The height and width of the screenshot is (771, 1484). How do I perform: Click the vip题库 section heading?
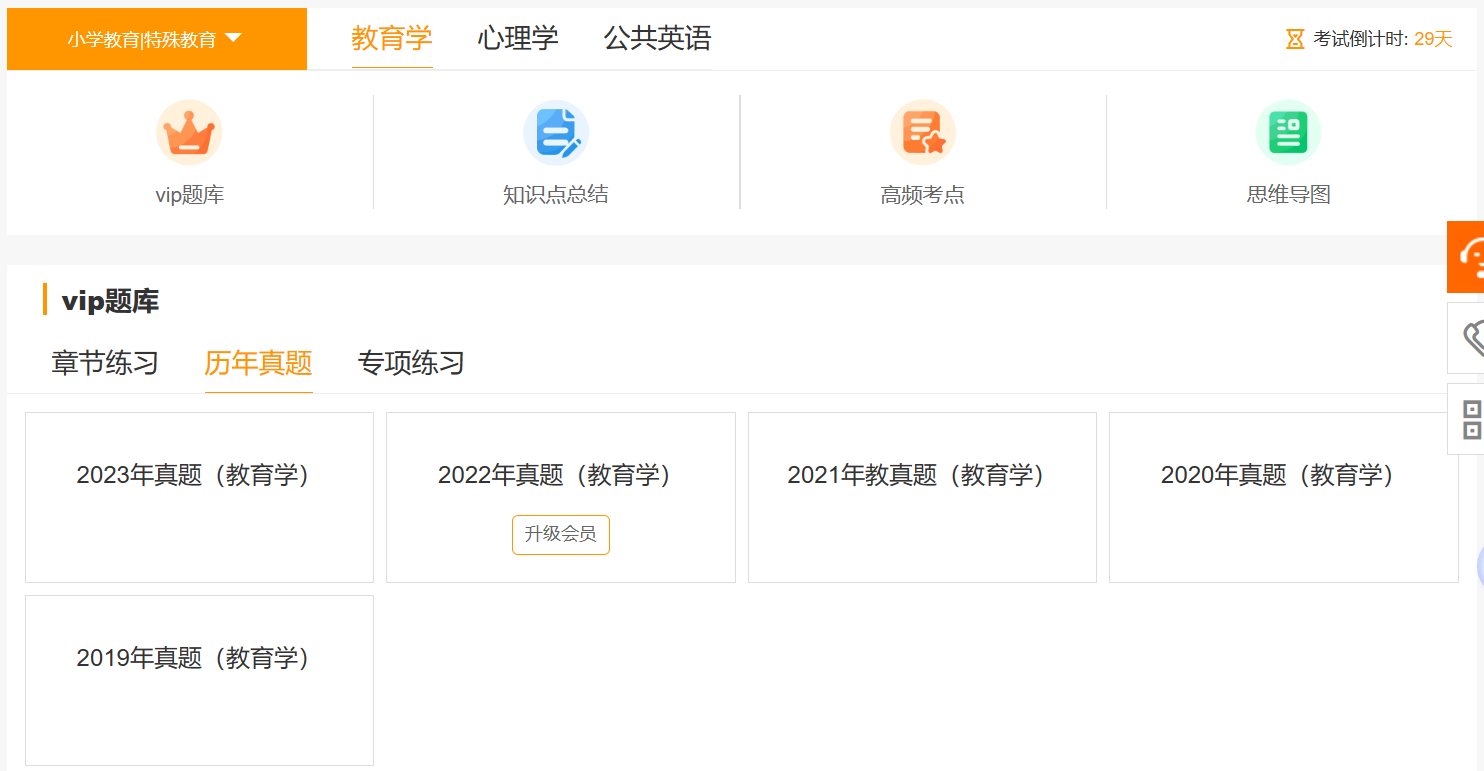[x=110, y=301]
